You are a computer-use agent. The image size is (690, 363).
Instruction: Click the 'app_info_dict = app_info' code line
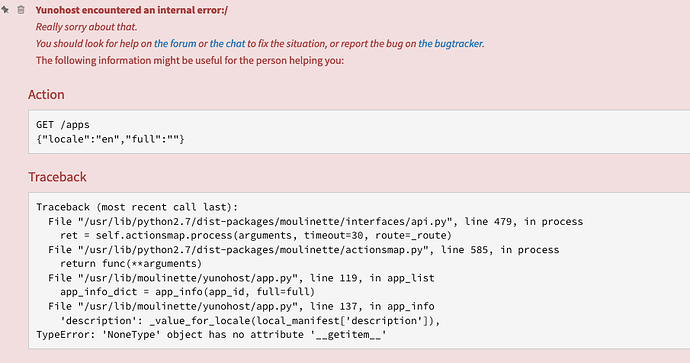click(x=187, y=292)
